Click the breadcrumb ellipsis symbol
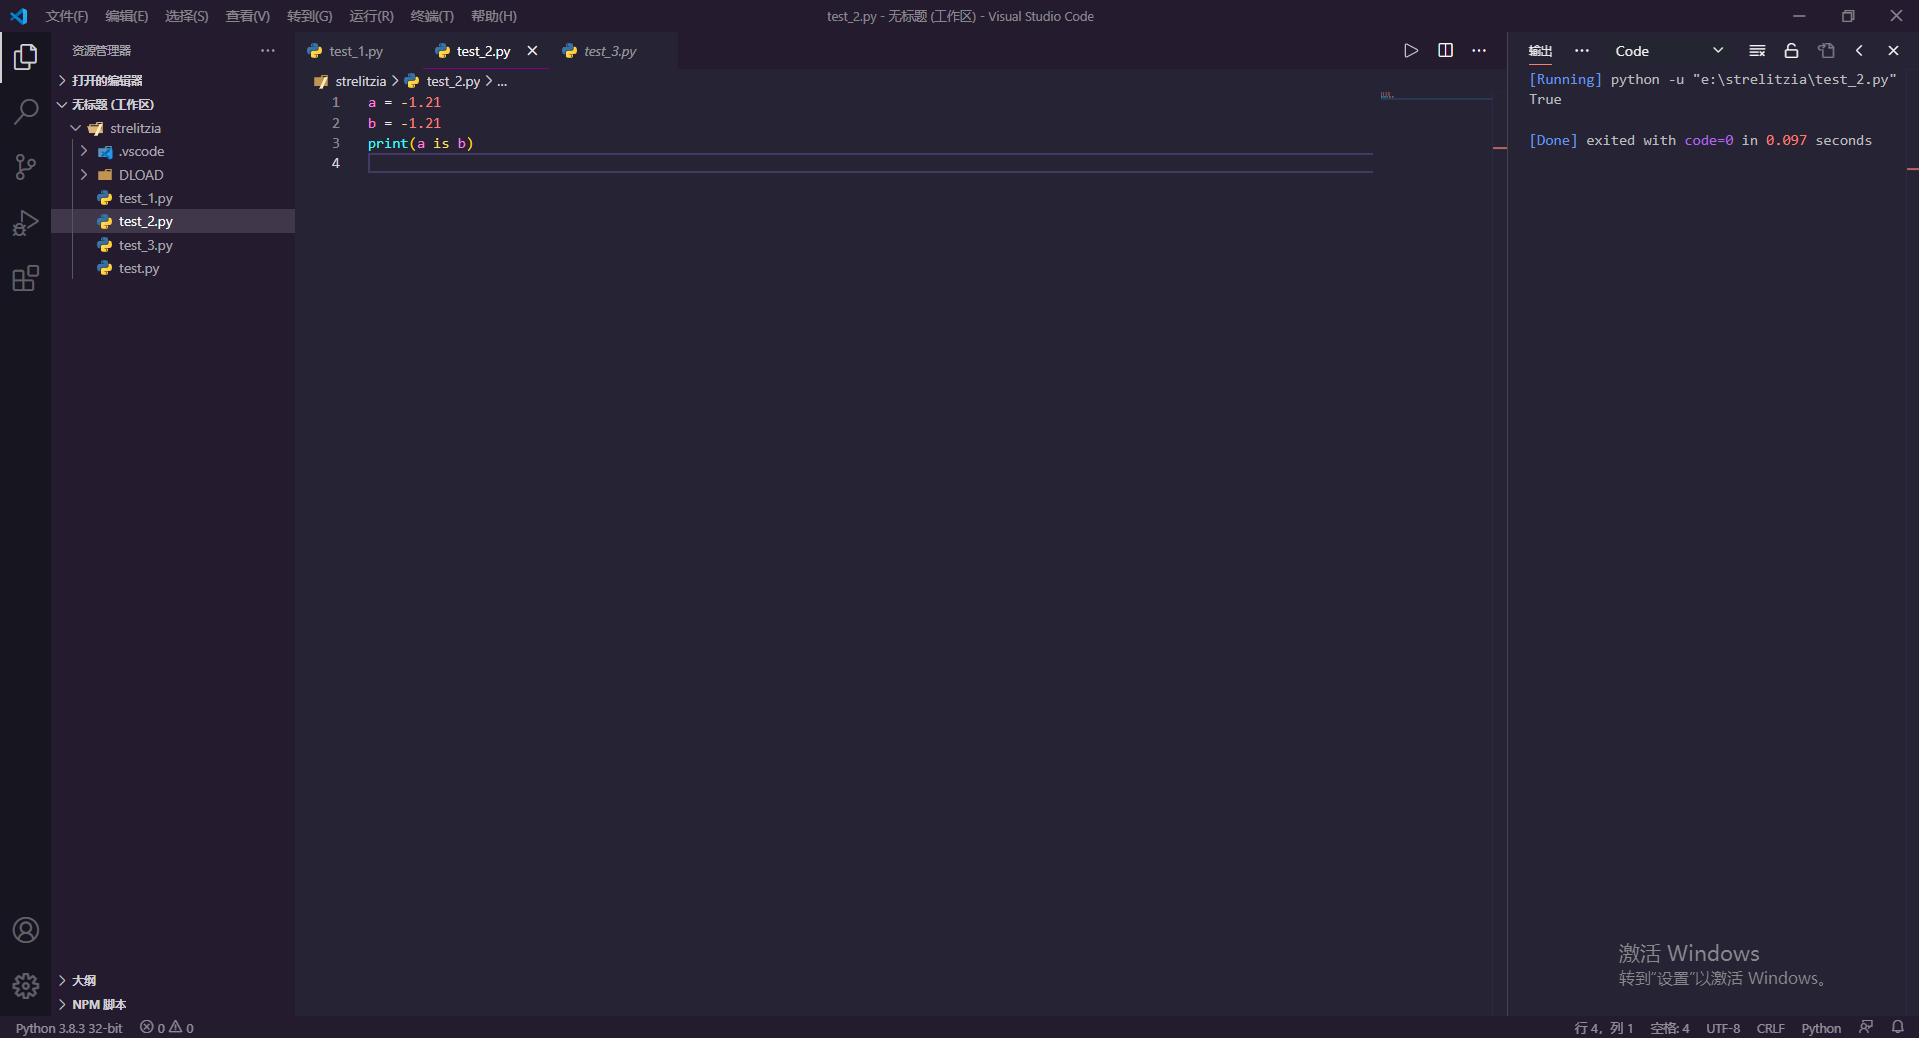Screen dimensions: 1919x1038 point(502,81)
